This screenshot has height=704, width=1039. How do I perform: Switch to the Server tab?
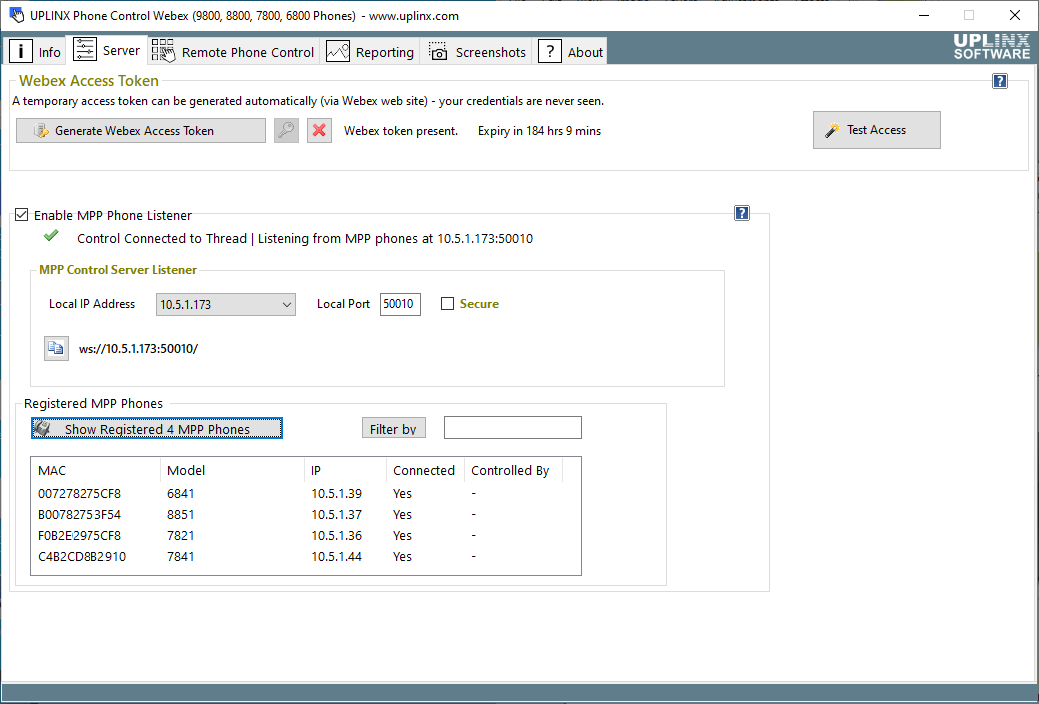107,50
